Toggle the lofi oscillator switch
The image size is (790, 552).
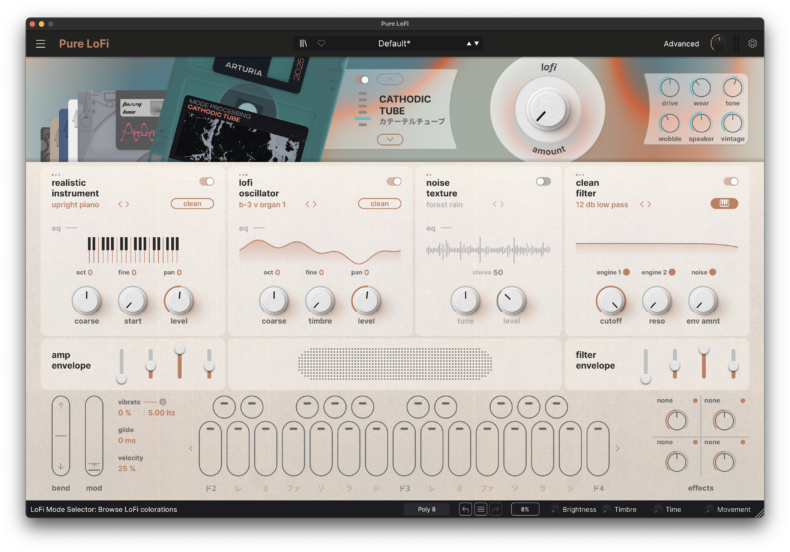click(394, 181)
